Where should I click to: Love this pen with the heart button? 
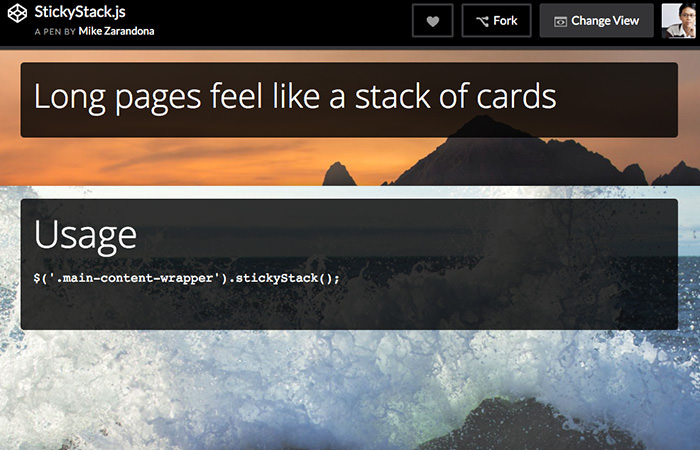point(433,21)
